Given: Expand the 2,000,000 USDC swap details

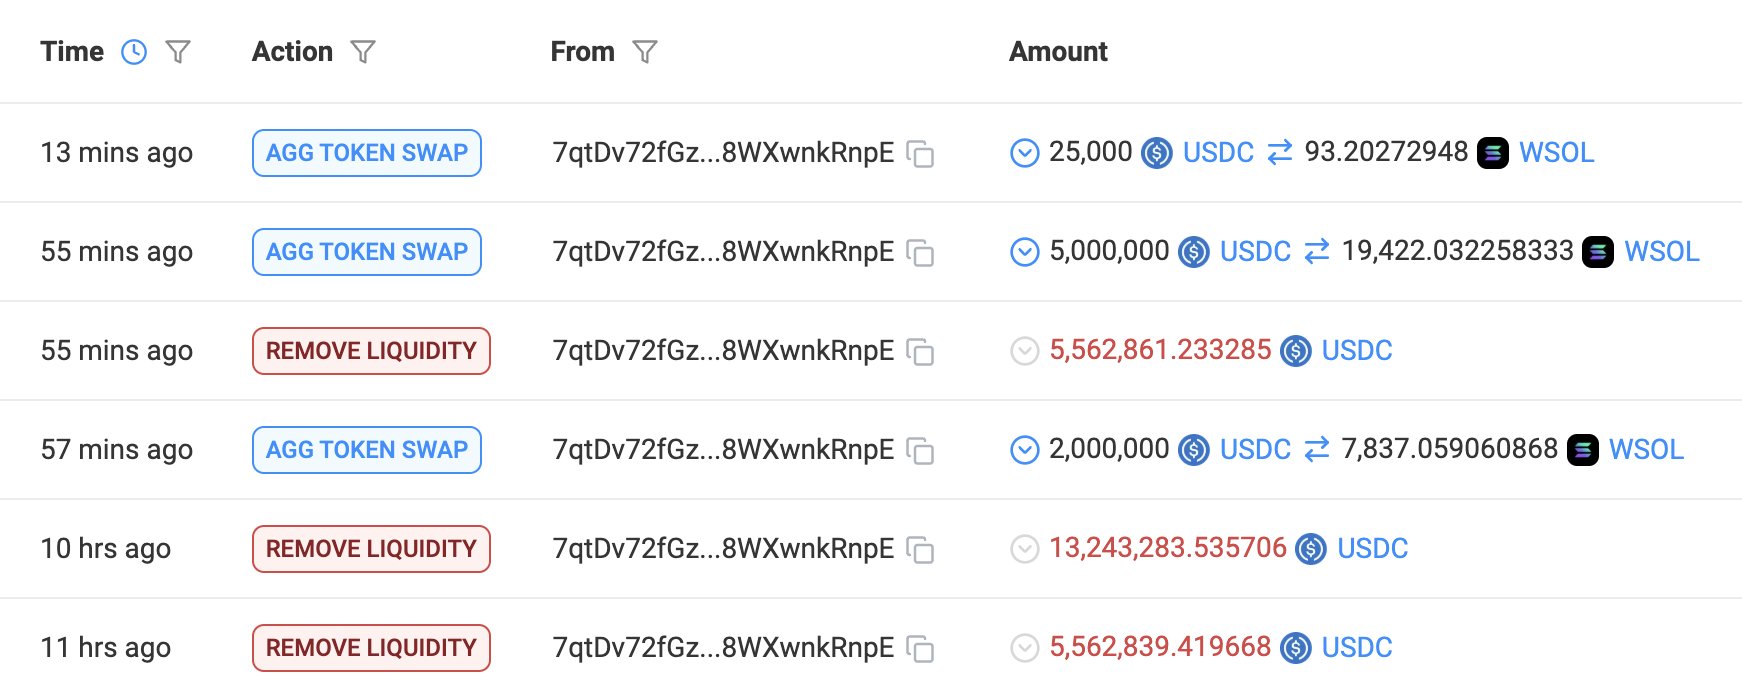Looking at the screenshot, I should 1025,450.
